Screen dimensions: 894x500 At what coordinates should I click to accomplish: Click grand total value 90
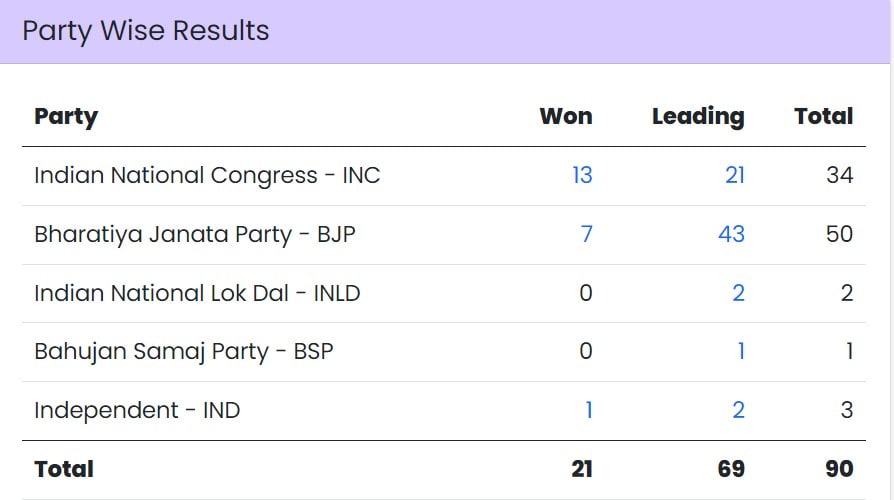coord(839,469)
